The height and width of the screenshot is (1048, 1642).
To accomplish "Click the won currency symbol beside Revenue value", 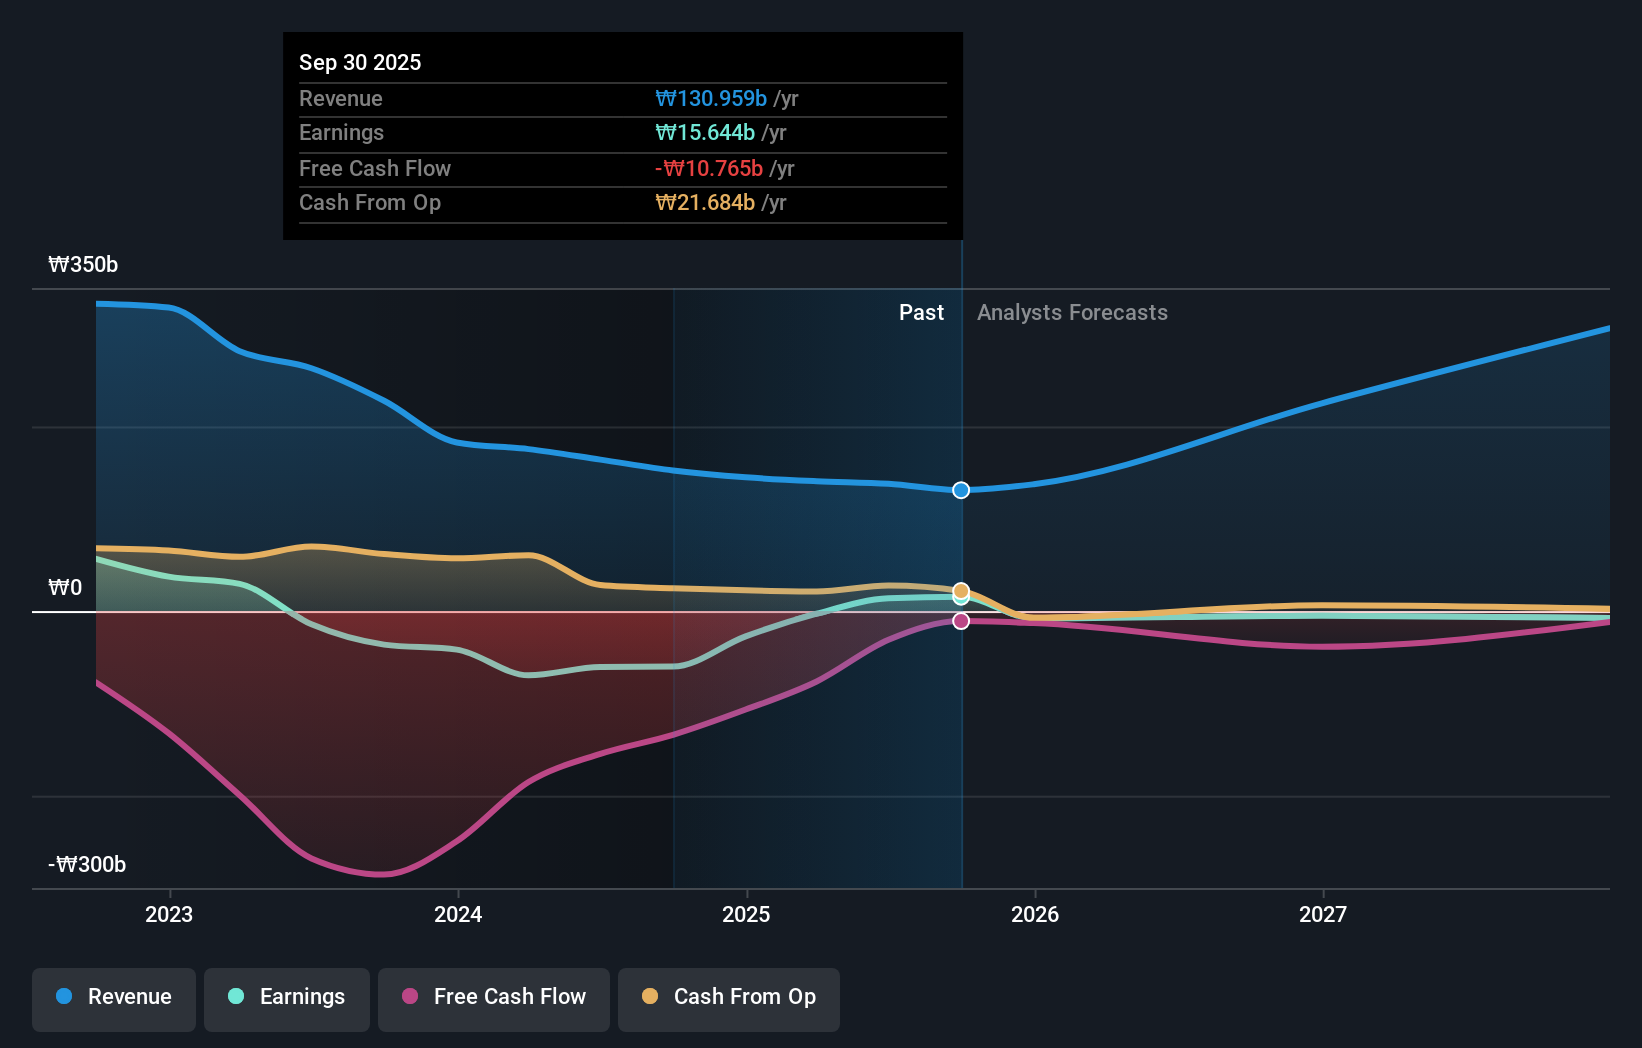I will [665, 99].
